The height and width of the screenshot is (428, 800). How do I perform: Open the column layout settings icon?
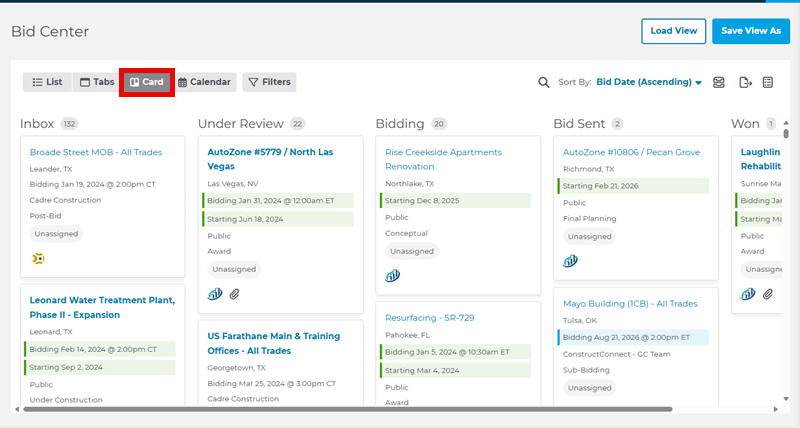768,82
